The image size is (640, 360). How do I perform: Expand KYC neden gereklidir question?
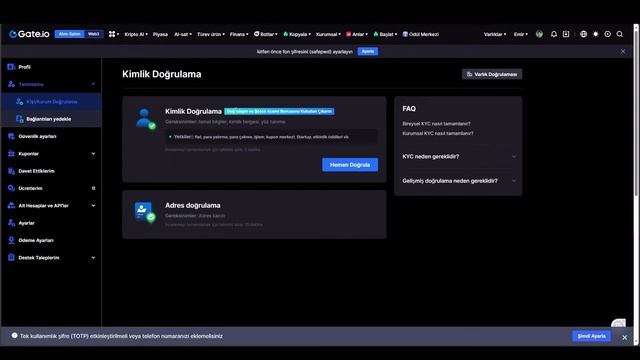pos(459,157)
